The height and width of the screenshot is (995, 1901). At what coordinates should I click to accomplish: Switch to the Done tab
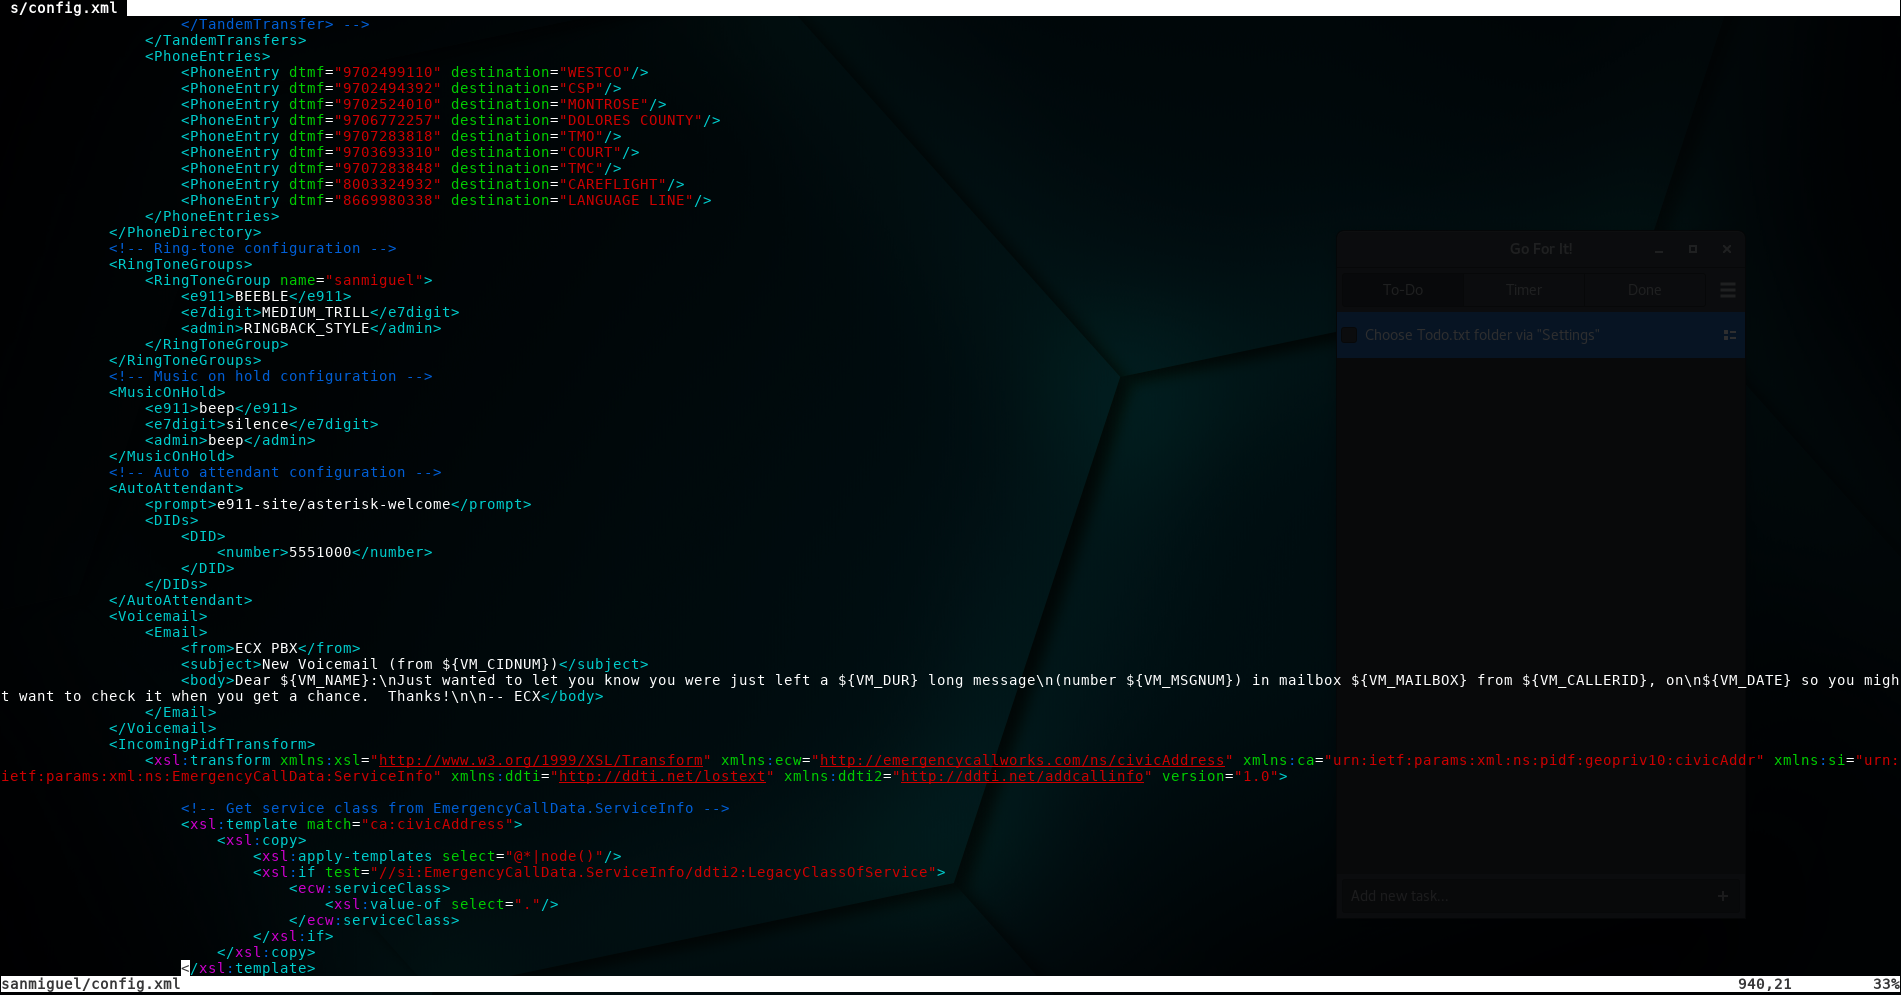[1644, 290]
